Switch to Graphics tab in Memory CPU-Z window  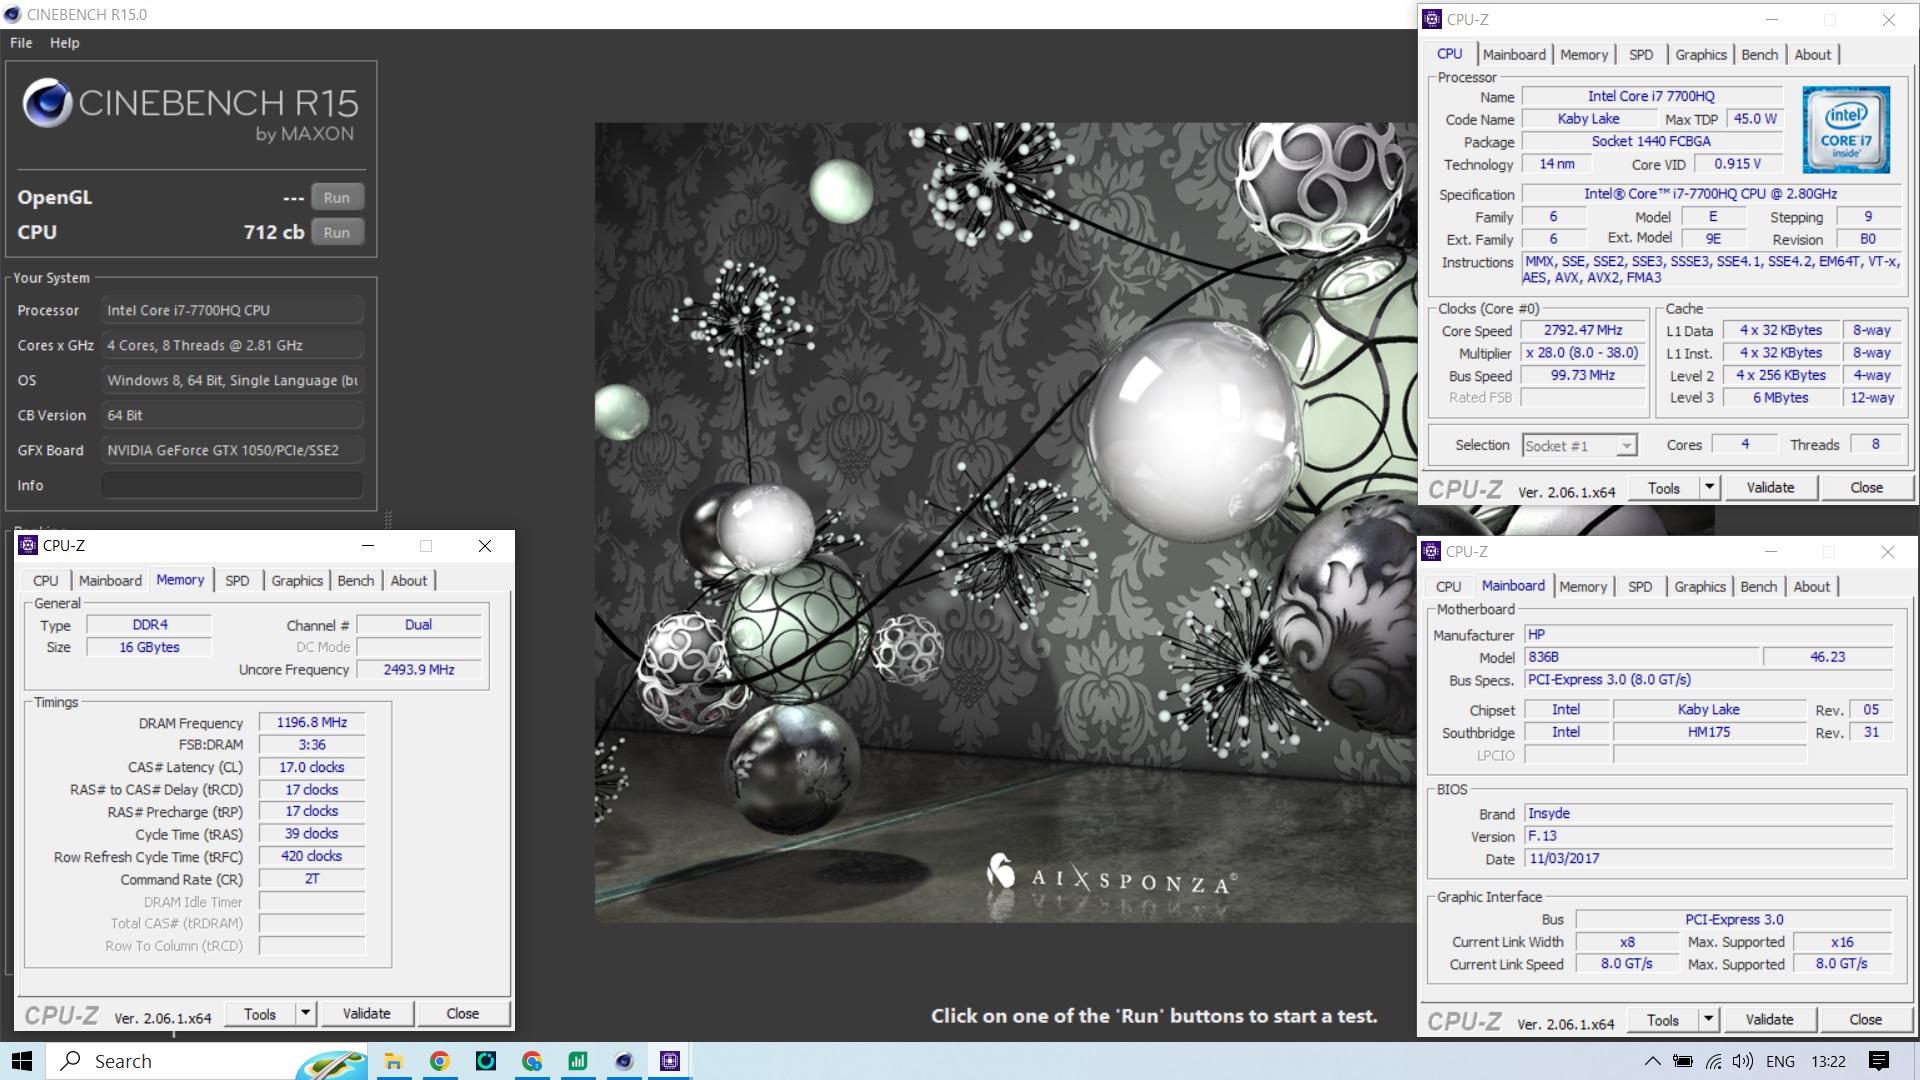point(297,580)
